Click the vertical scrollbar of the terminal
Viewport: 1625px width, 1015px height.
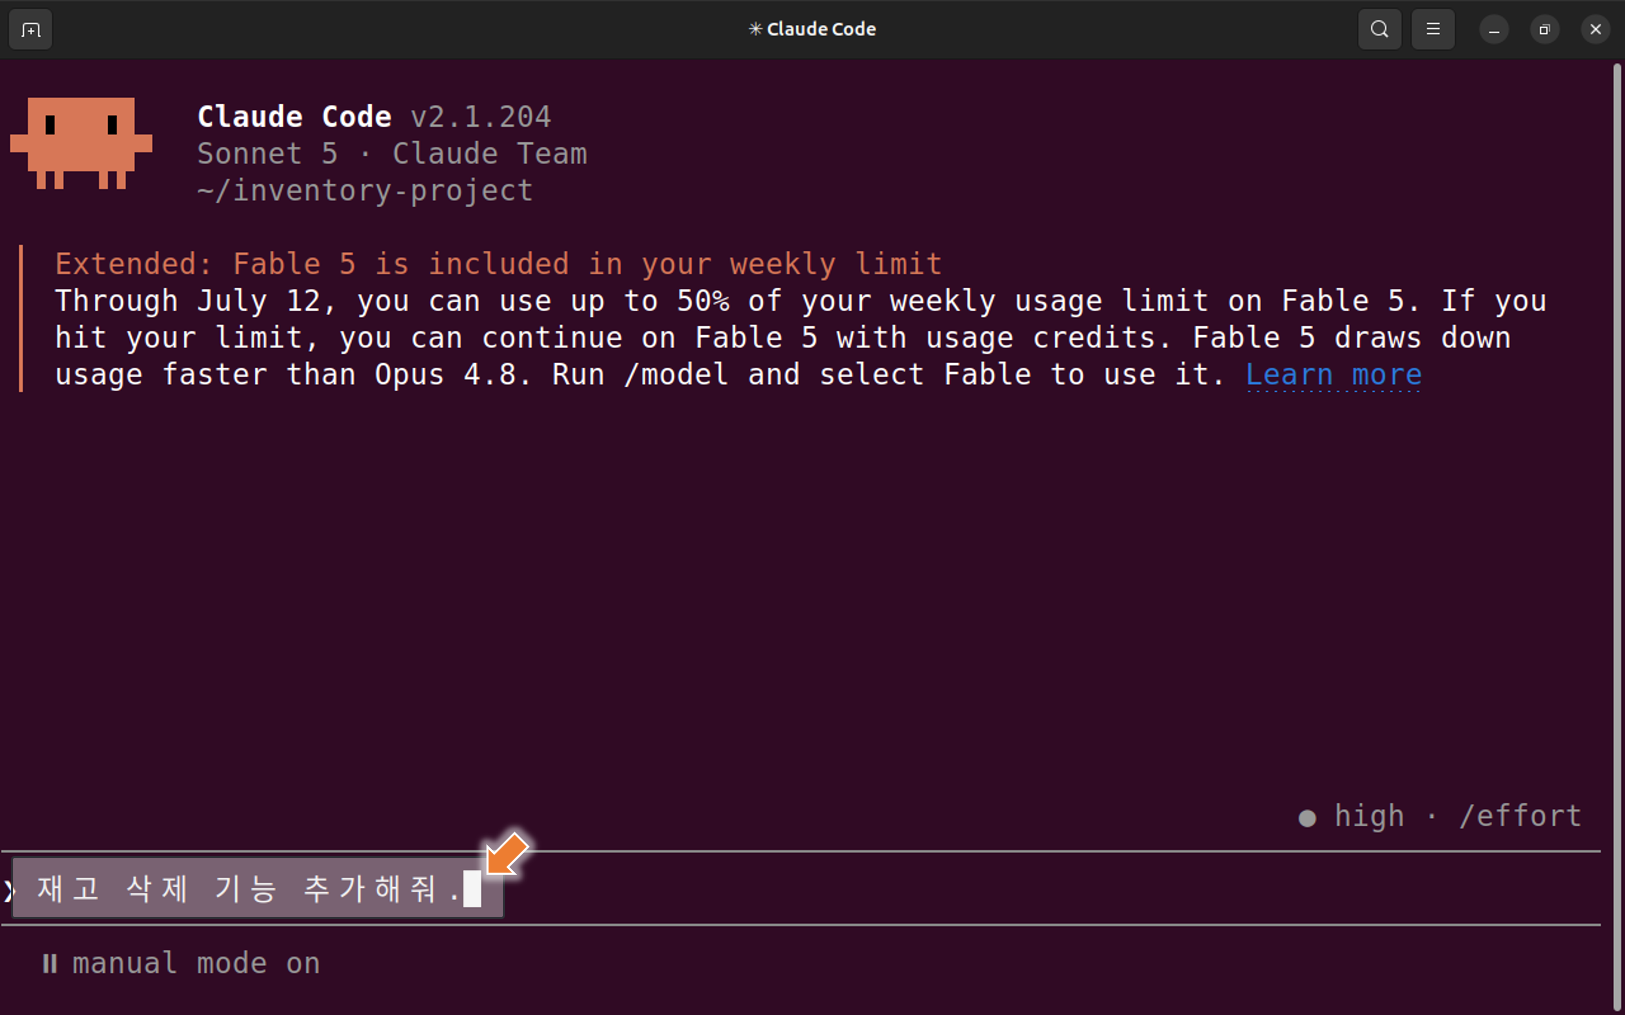pos(1617,536)
